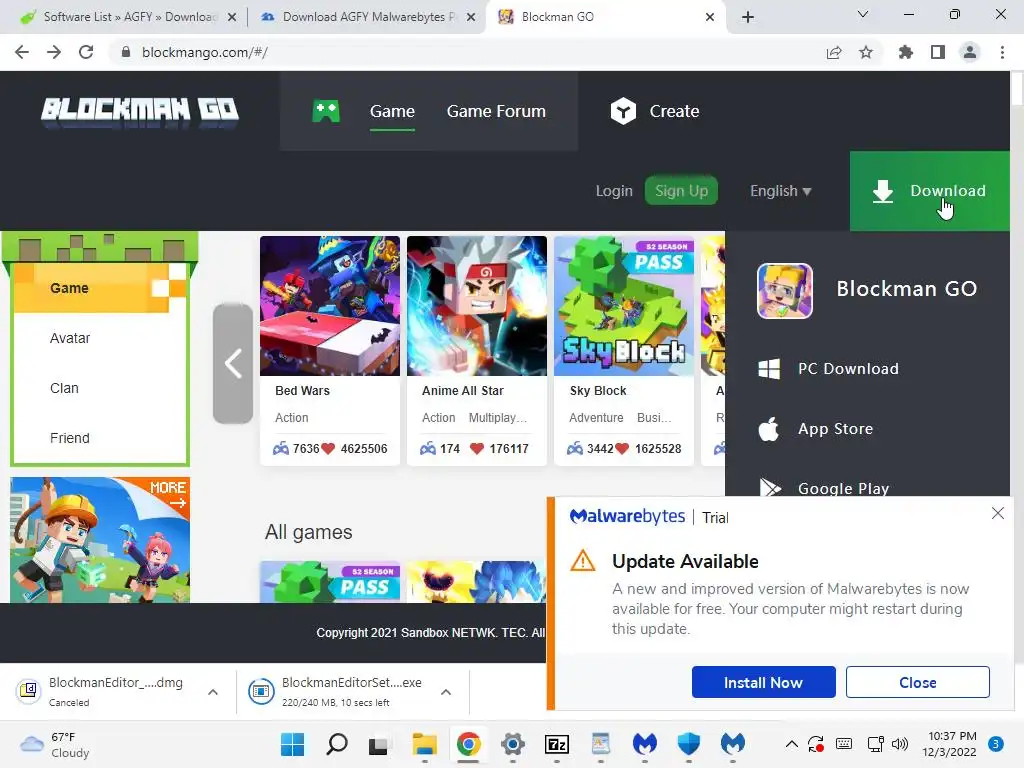Open the Chrome tab search chevron
Image resolution: width=1024 pixels, height=768 pixels.
[x=863, y=14]
